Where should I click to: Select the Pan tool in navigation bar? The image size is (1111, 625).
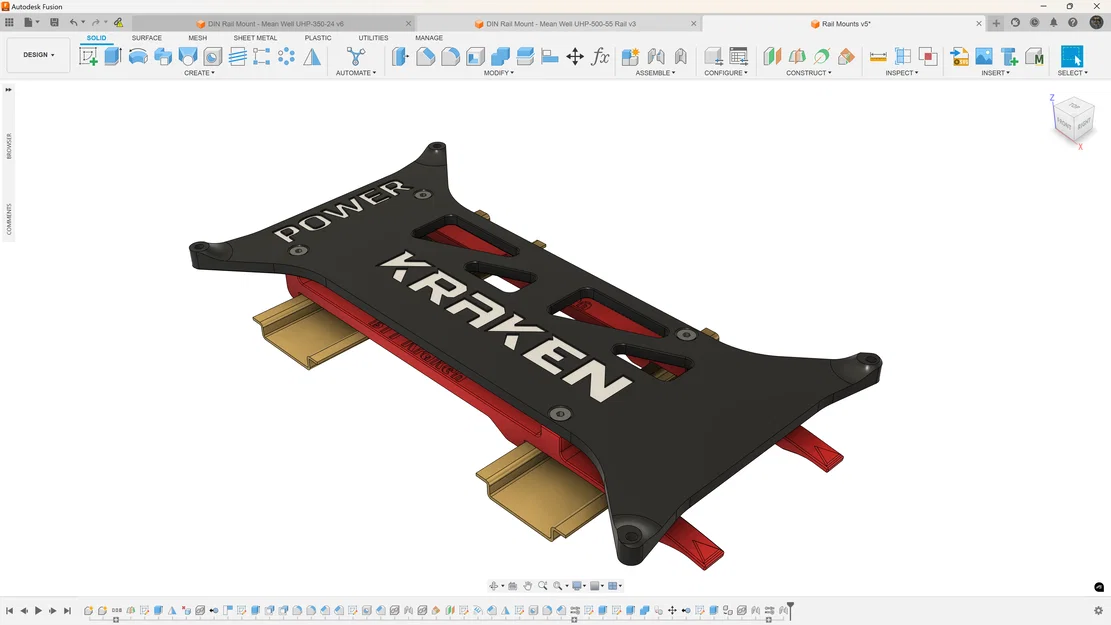point(528,585)
